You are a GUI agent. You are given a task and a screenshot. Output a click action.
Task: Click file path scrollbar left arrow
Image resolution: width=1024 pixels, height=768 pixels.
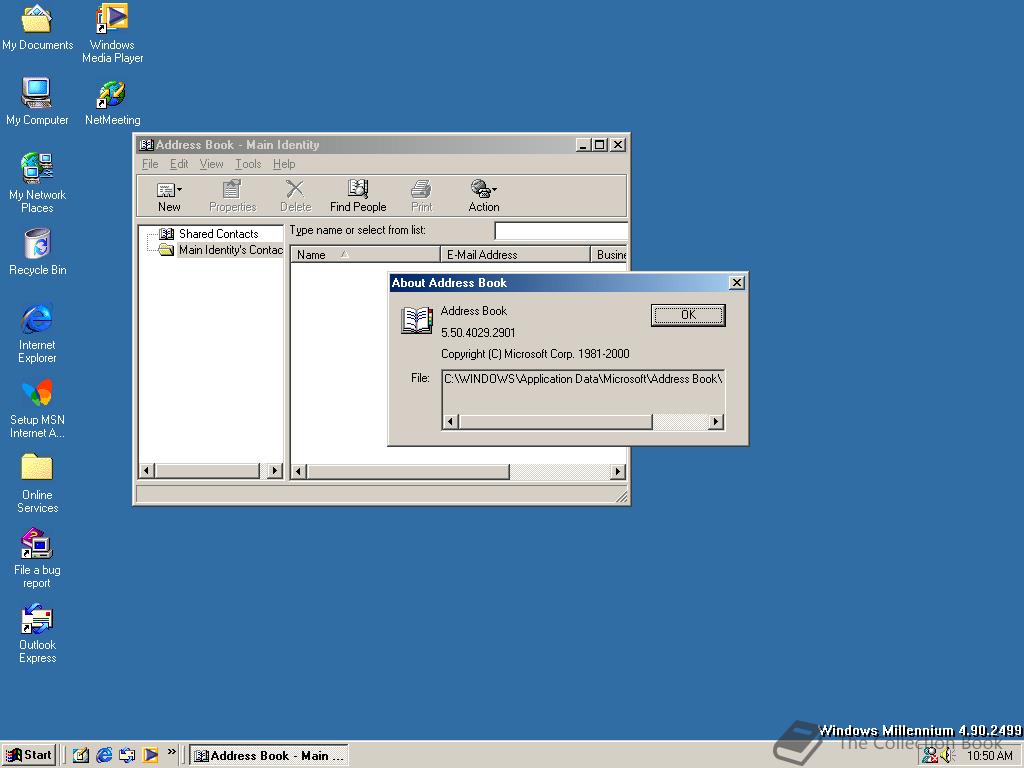pyautogui.click(x=450, y=422)
